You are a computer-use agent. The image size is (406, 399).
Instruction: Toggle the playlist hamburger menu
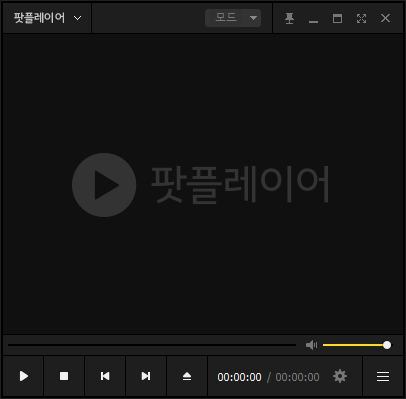click(383, 376)
